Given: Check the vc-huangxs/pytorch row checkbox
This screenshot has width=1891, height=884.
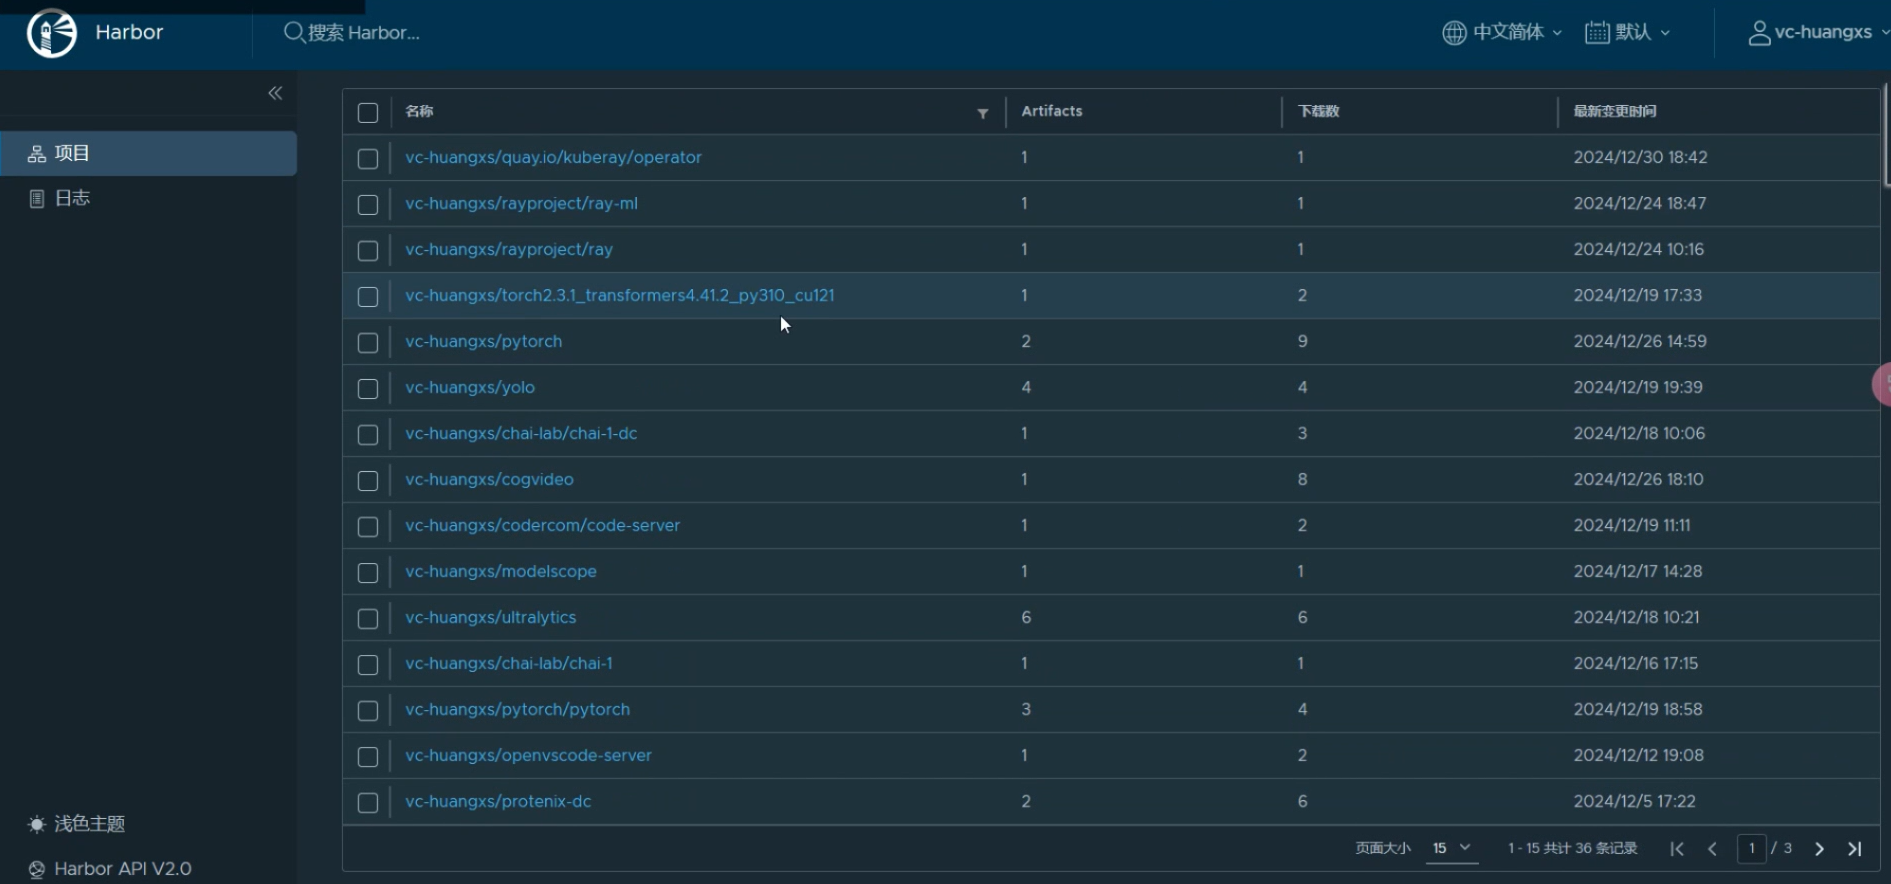Looking at the screenshot, I should pyautogui.click(x=368, y=343).
